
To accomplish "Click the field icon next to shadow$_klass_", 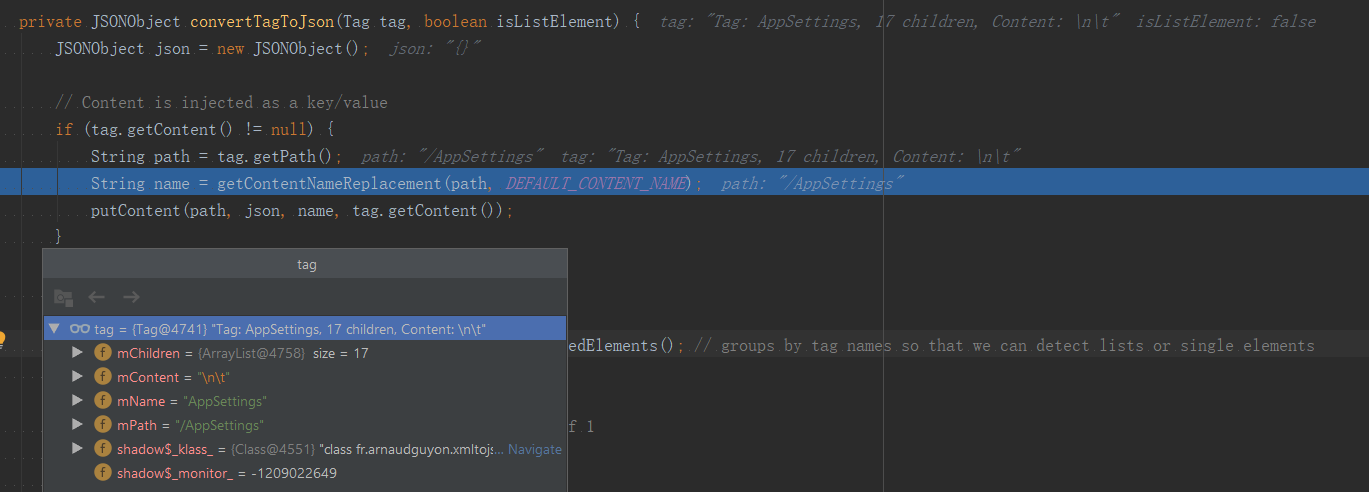I will tap(102, 449).
